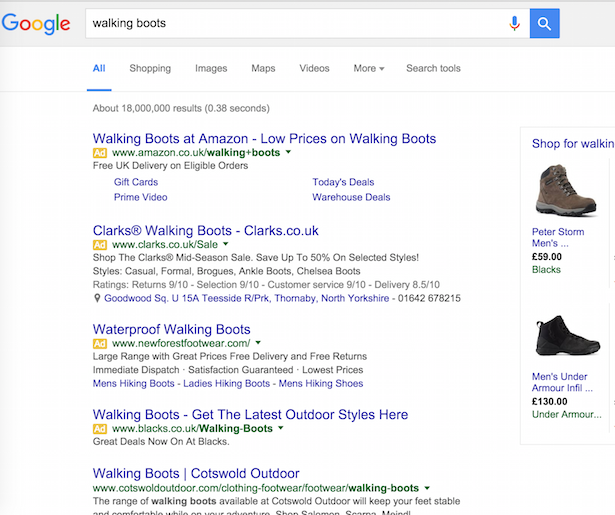Open Walking Boots Cotswold Outdoor result
The height and width of the screenshot is (515, 615).
(196, 473)
